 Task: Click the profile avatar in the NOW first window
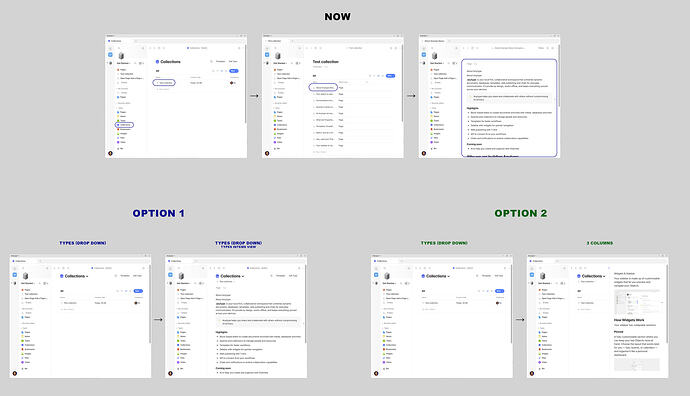click(110, 153)
